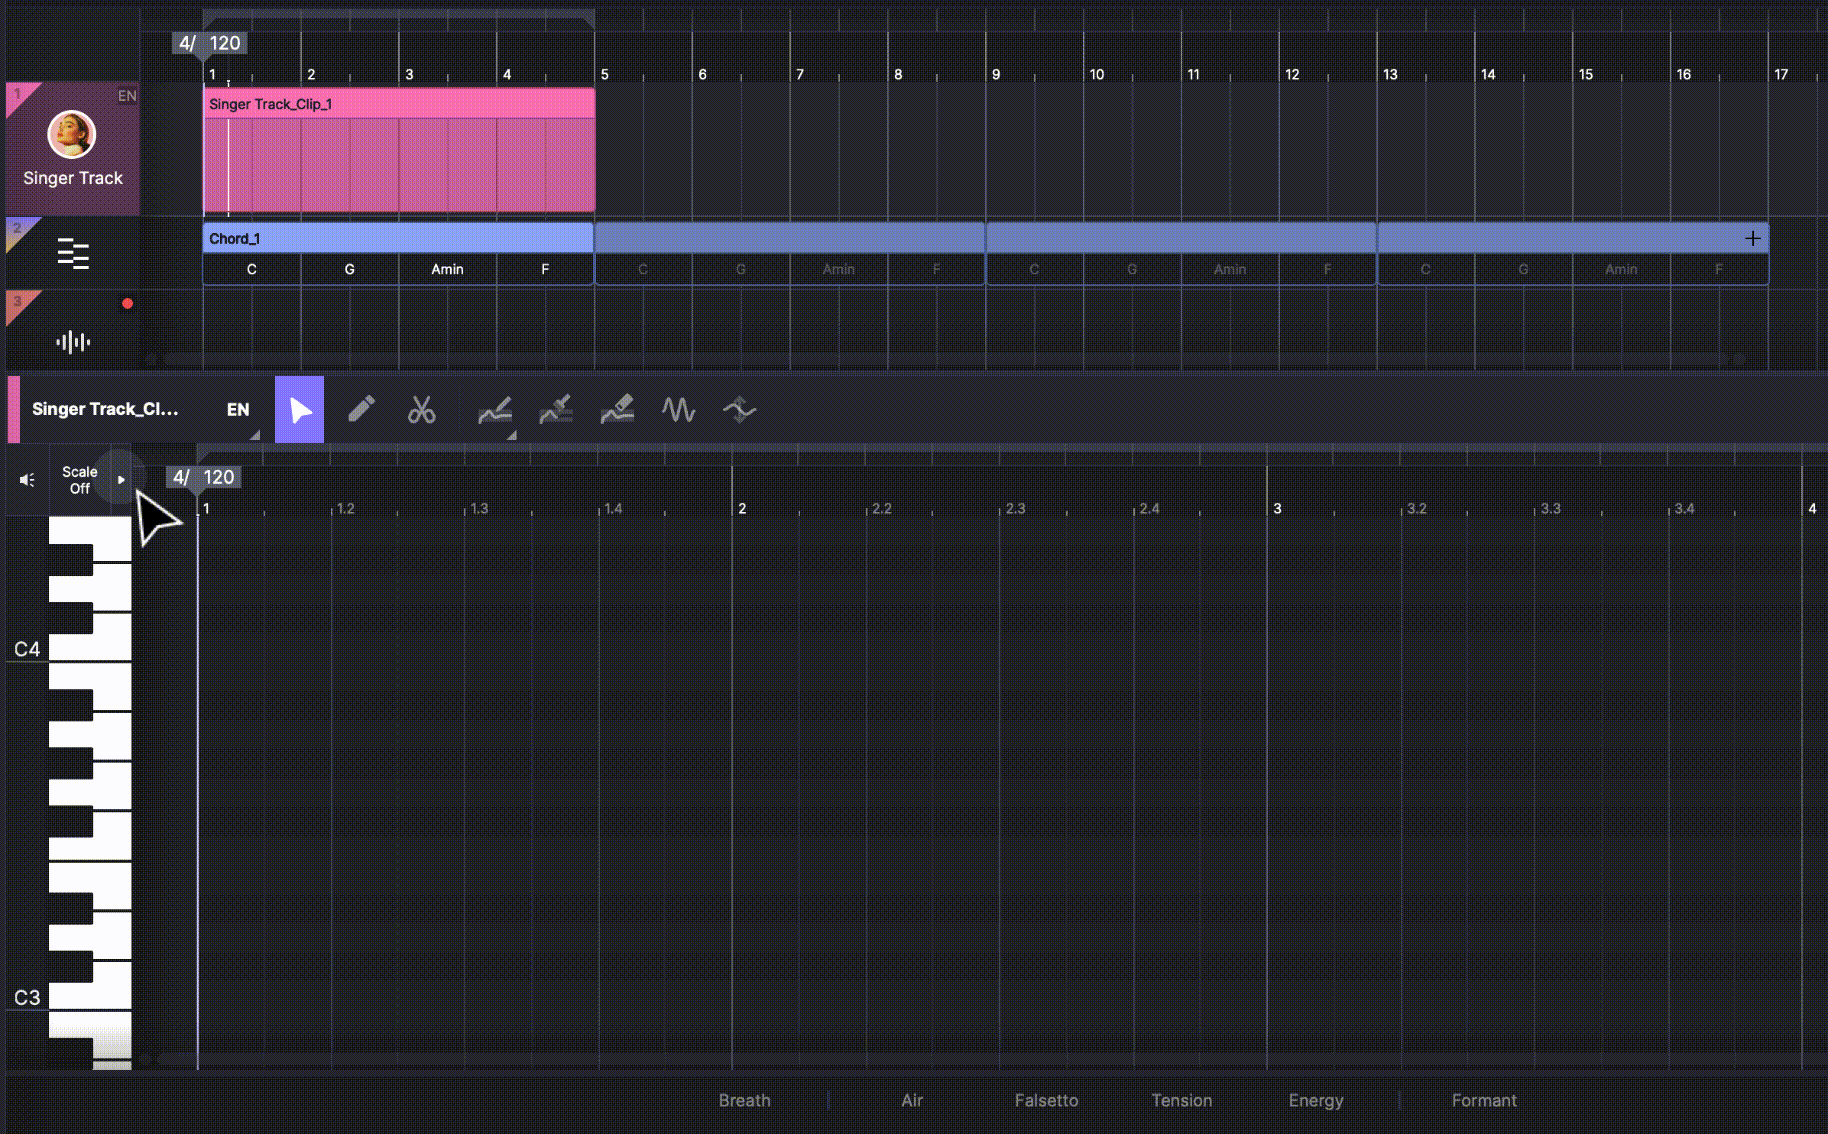Open the Breath parameter tab

pos(744,1100)
